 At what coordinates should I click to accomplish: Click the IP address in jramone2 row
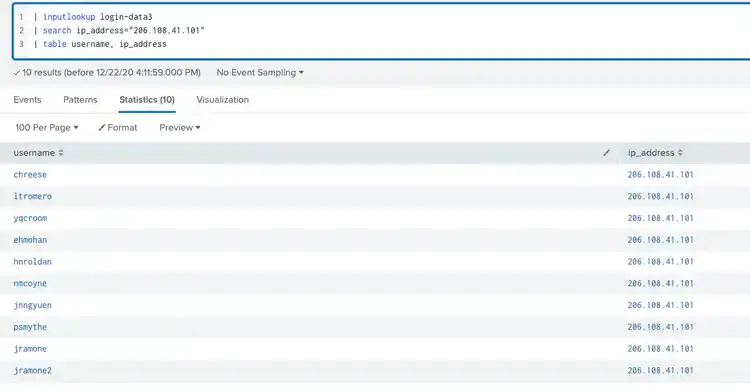(x=661, y=370)
